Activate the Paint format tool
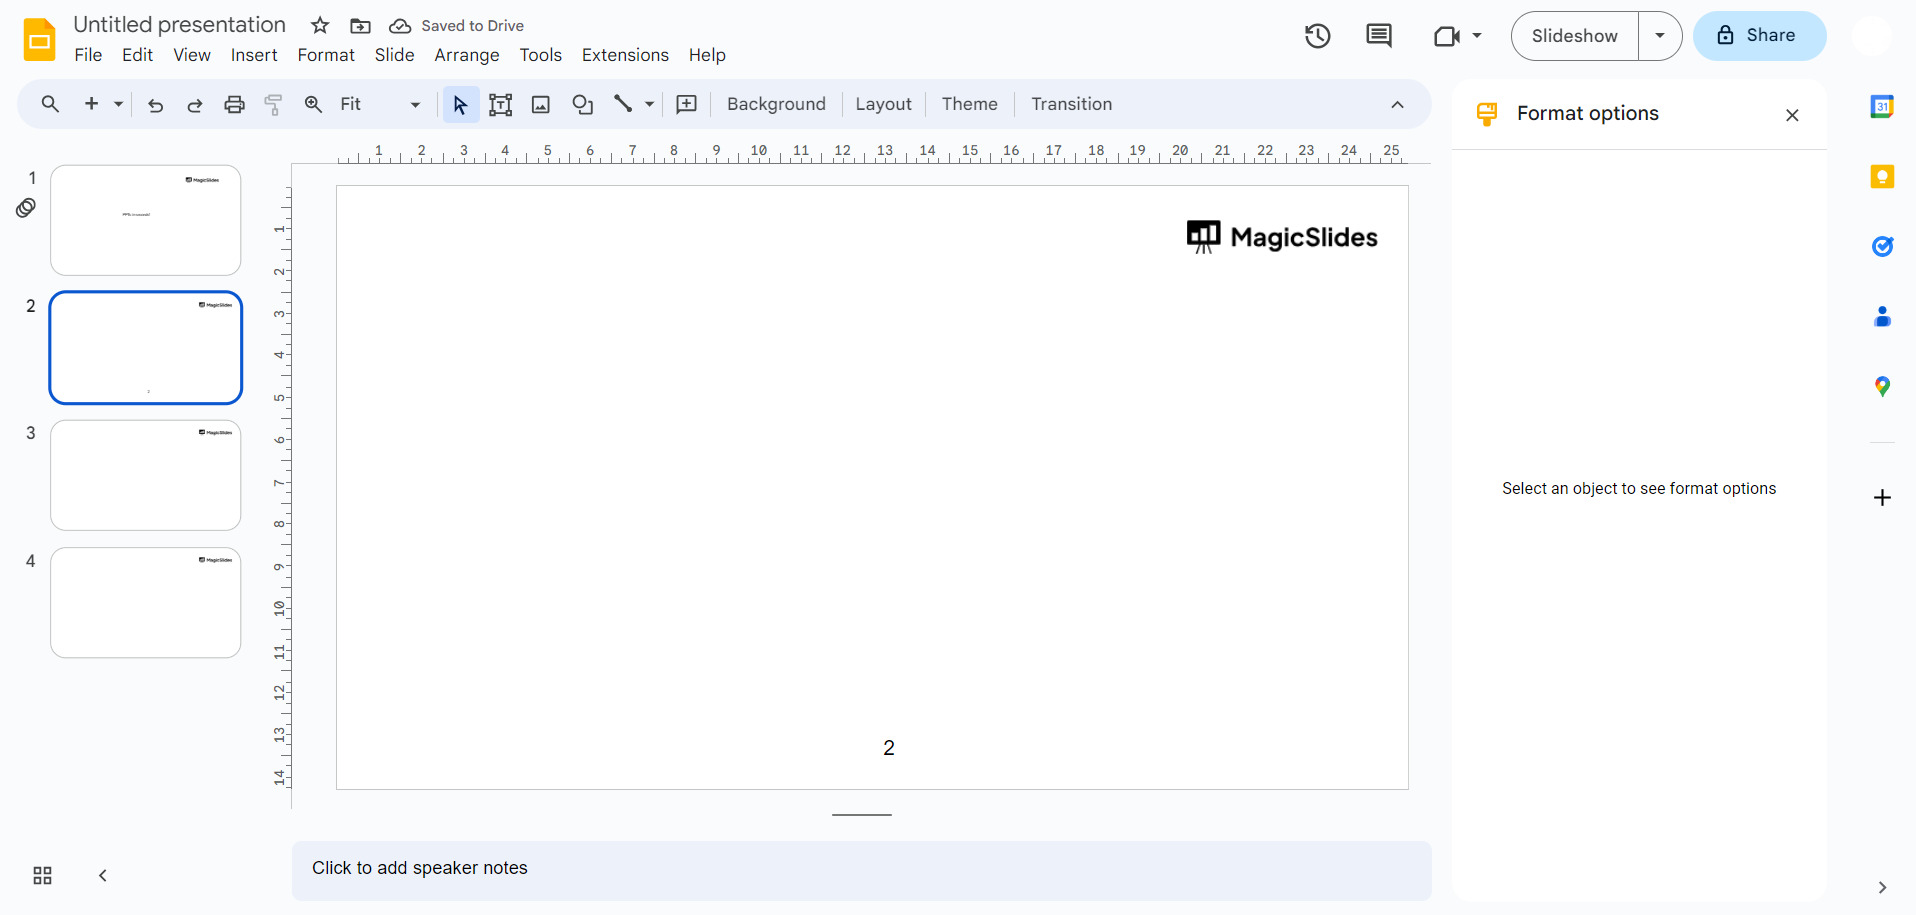1916x915 pixels. 273,104
